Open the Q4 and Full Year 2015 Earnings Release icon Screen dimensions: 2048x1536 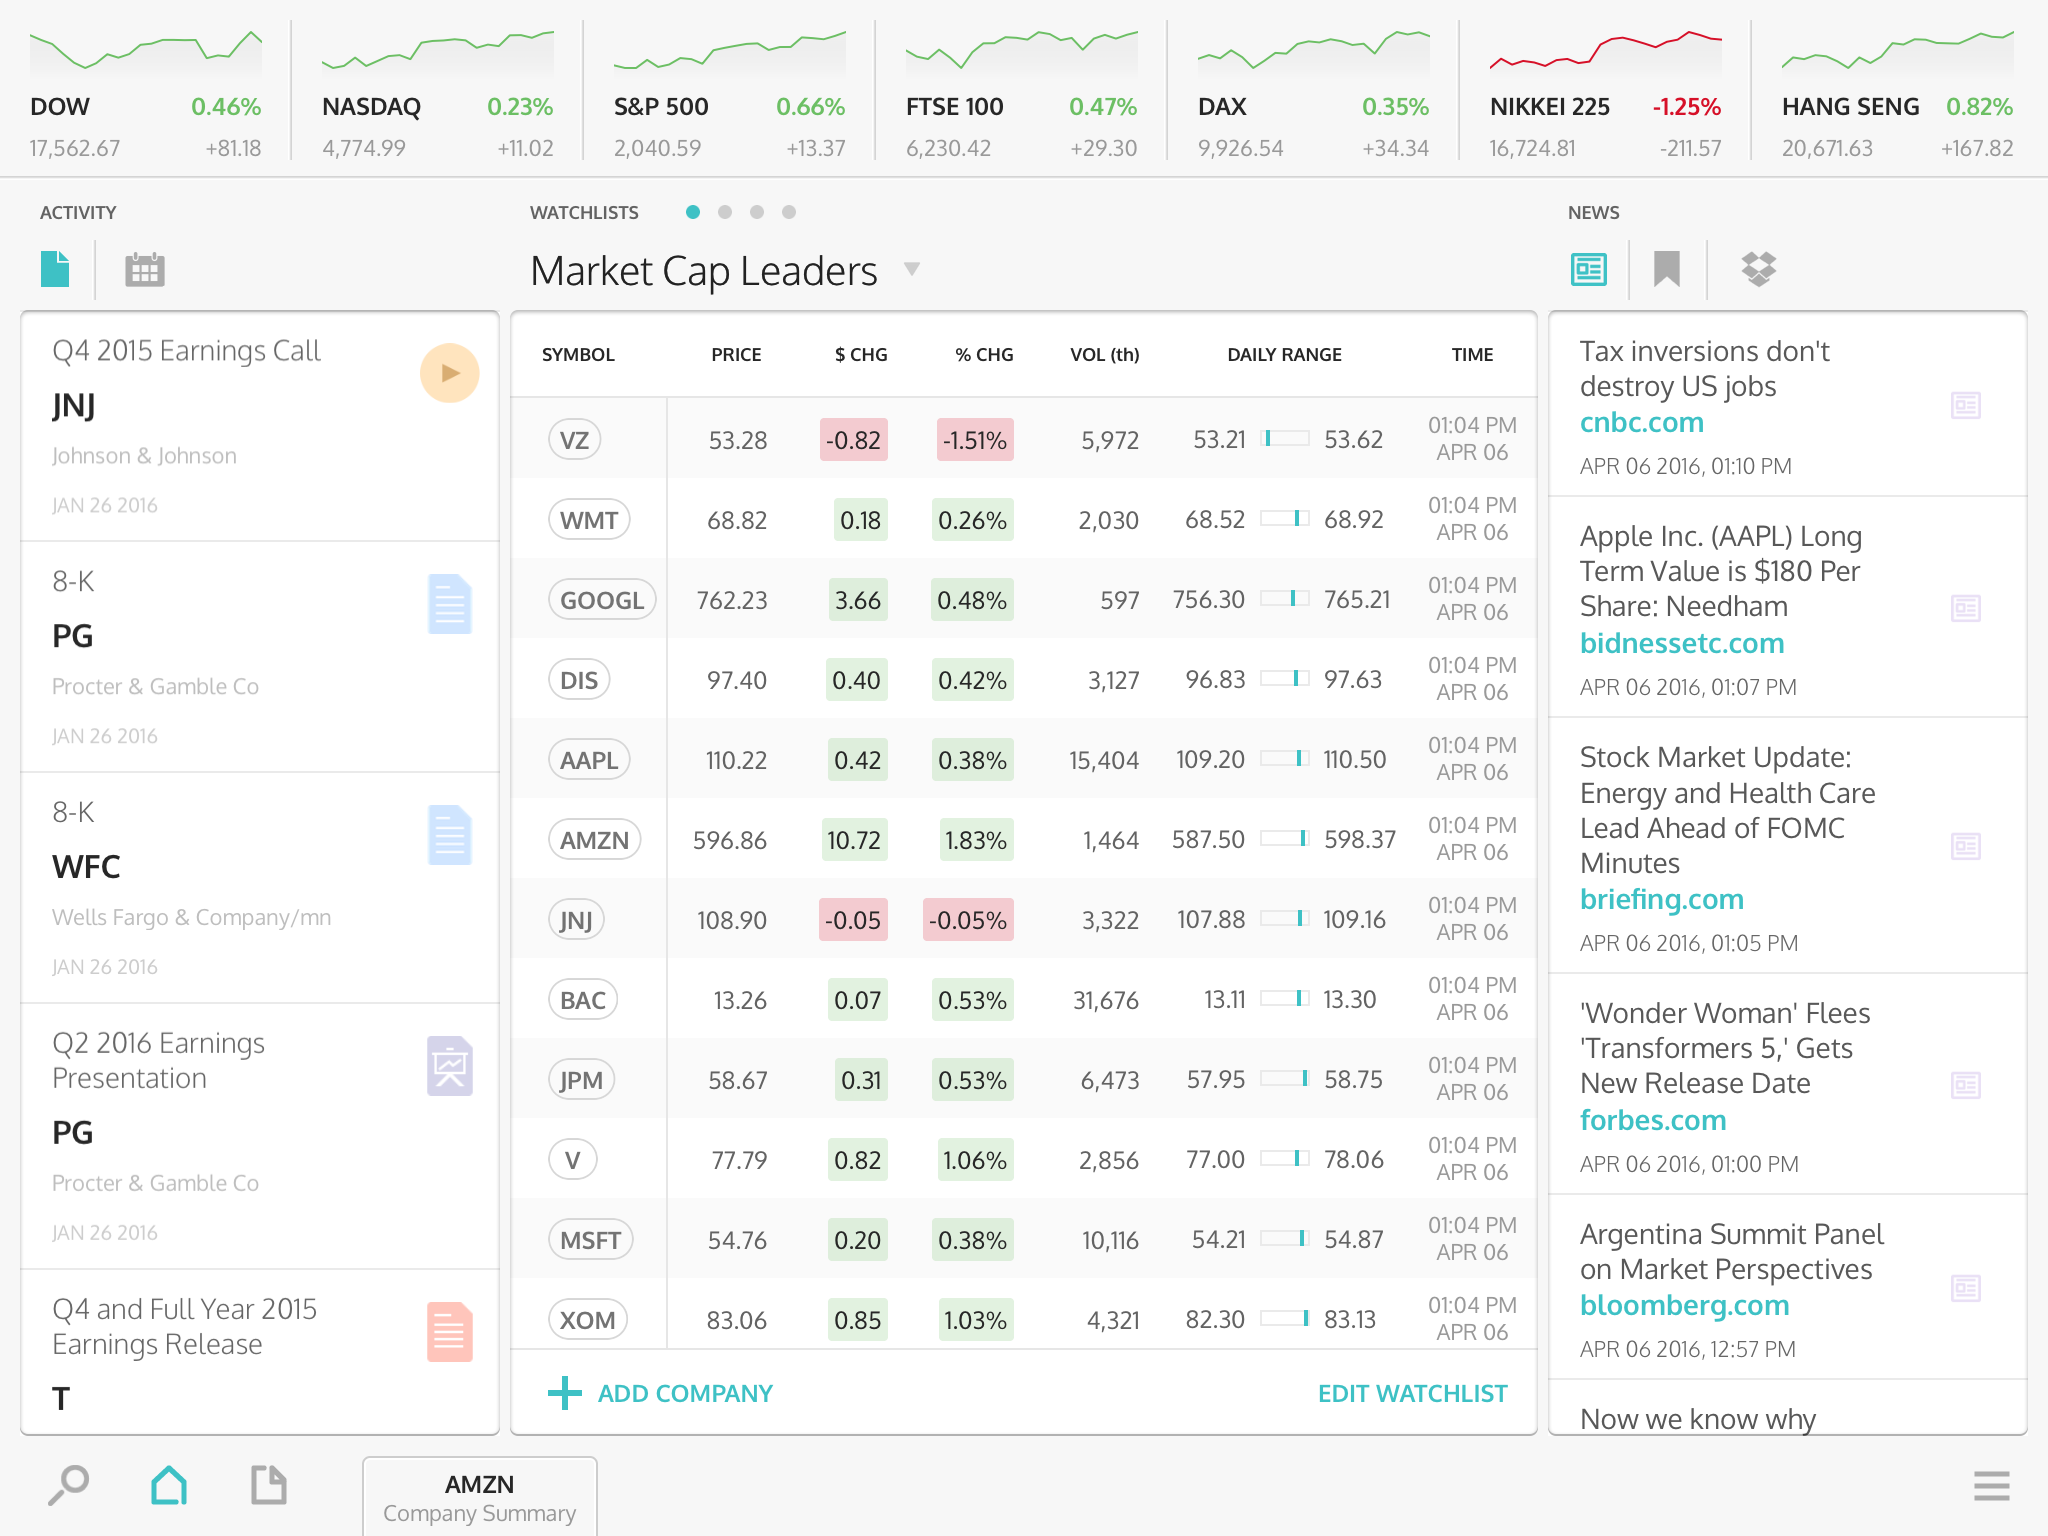pyautogui.click(x=450, y=1332)
